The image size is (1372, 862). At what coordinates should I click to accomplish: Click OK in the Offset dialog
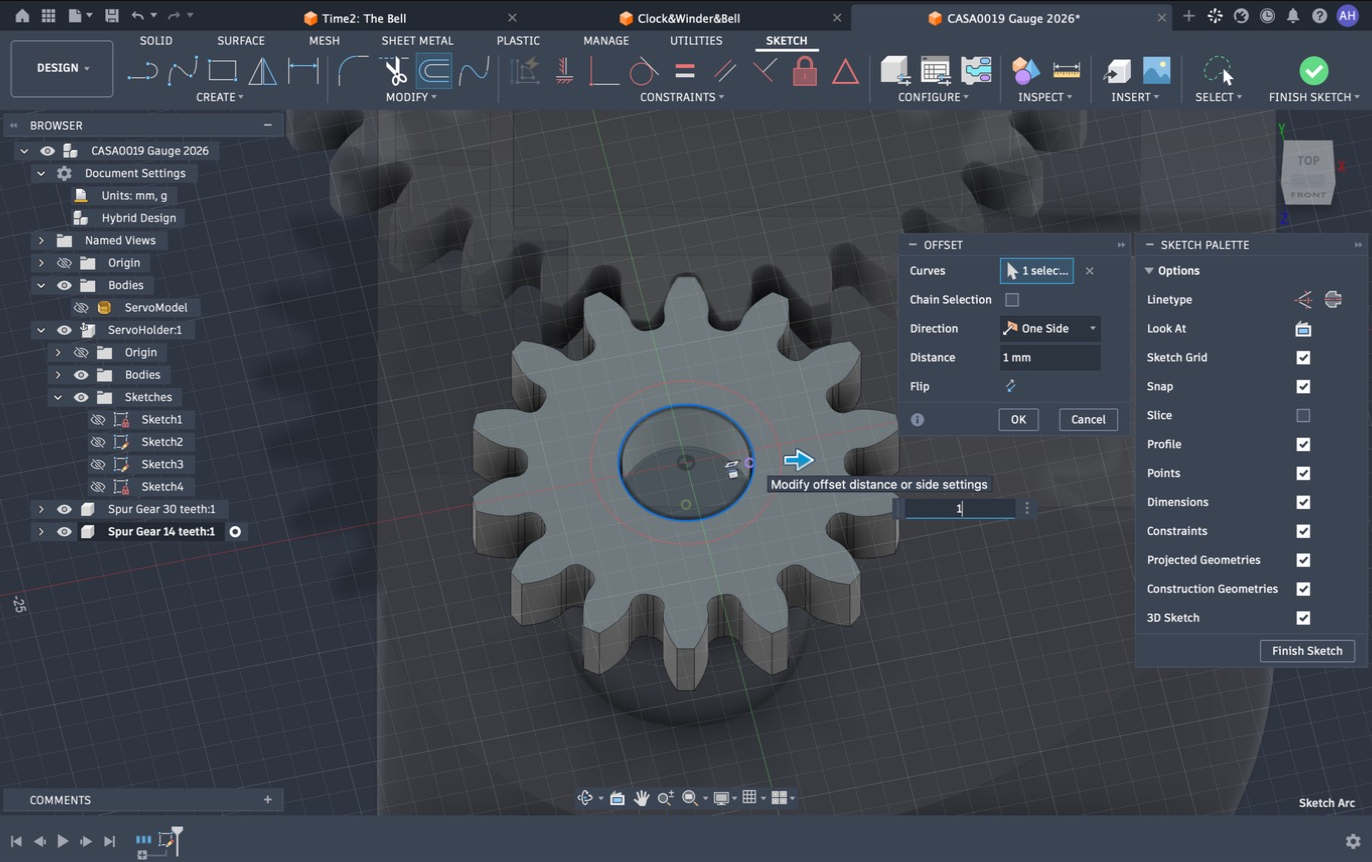tap(1018, 420)
